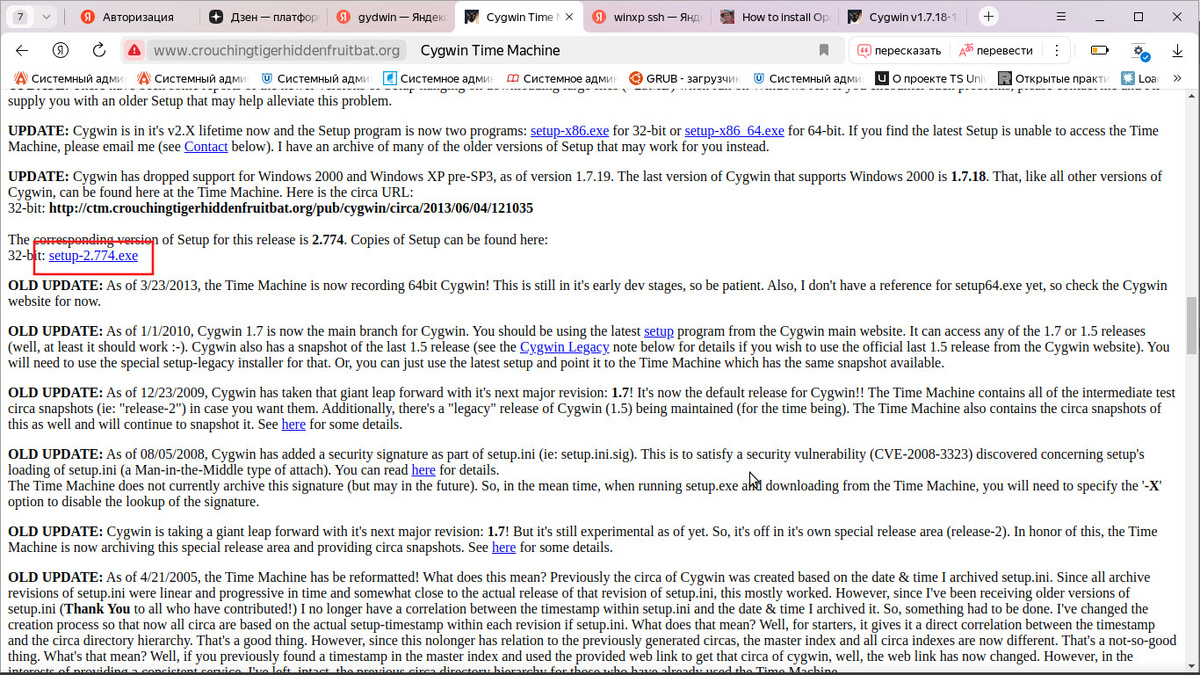Image resolution: width=1200 pixels, height=675 pixels.
Task: Switch to the gydwin — Яндекс tab
Action: (x=391, y=17)
